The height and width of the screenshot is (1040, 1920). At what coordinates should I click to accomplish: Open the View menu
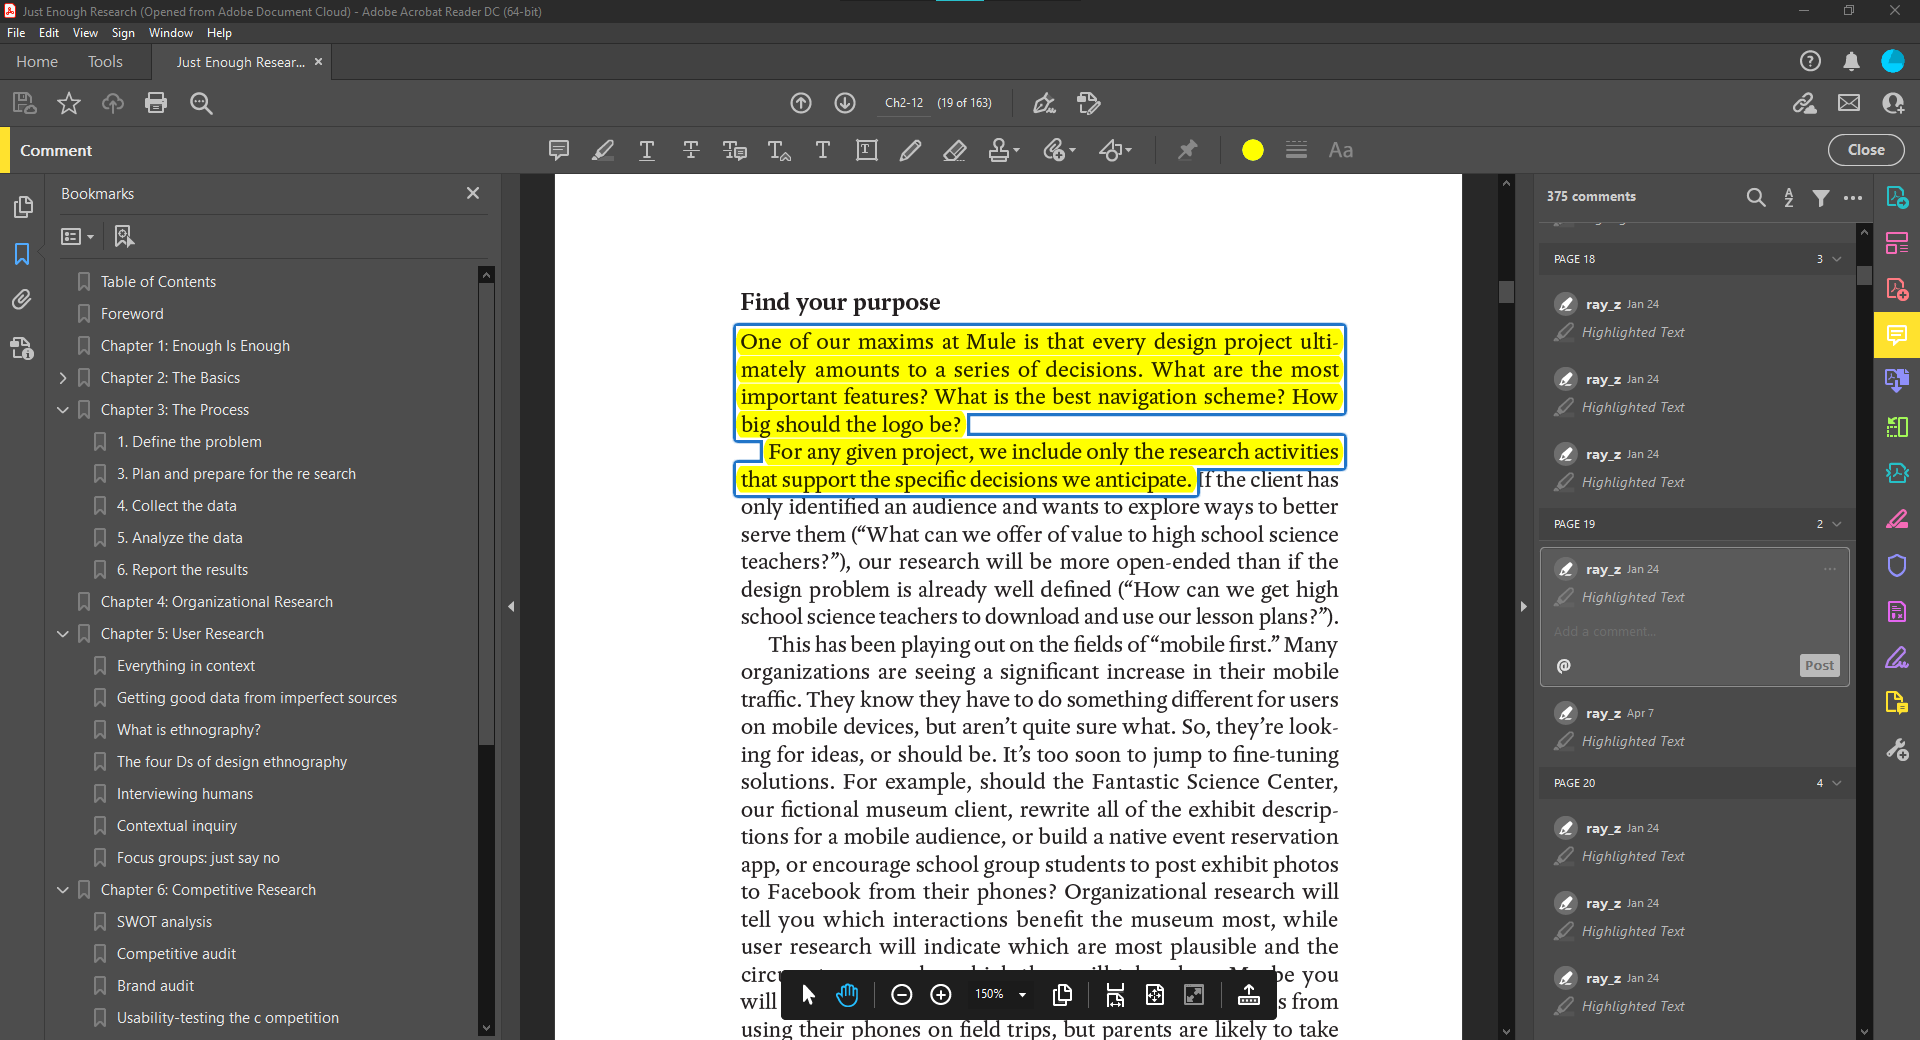(86, 33)
